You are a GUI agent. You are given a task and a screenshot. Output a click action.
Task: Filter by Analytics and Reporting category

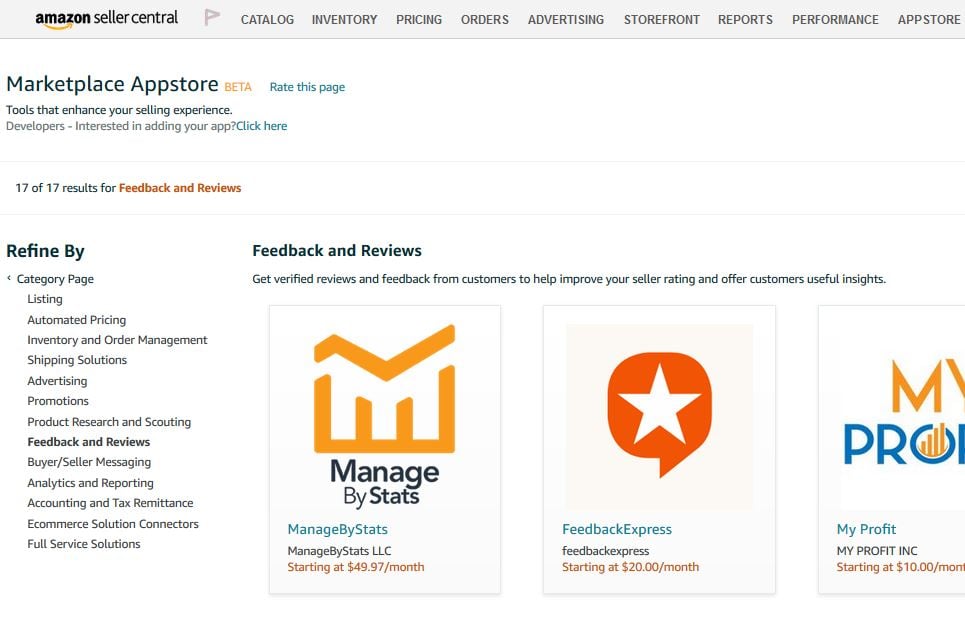tap(90, 483)
